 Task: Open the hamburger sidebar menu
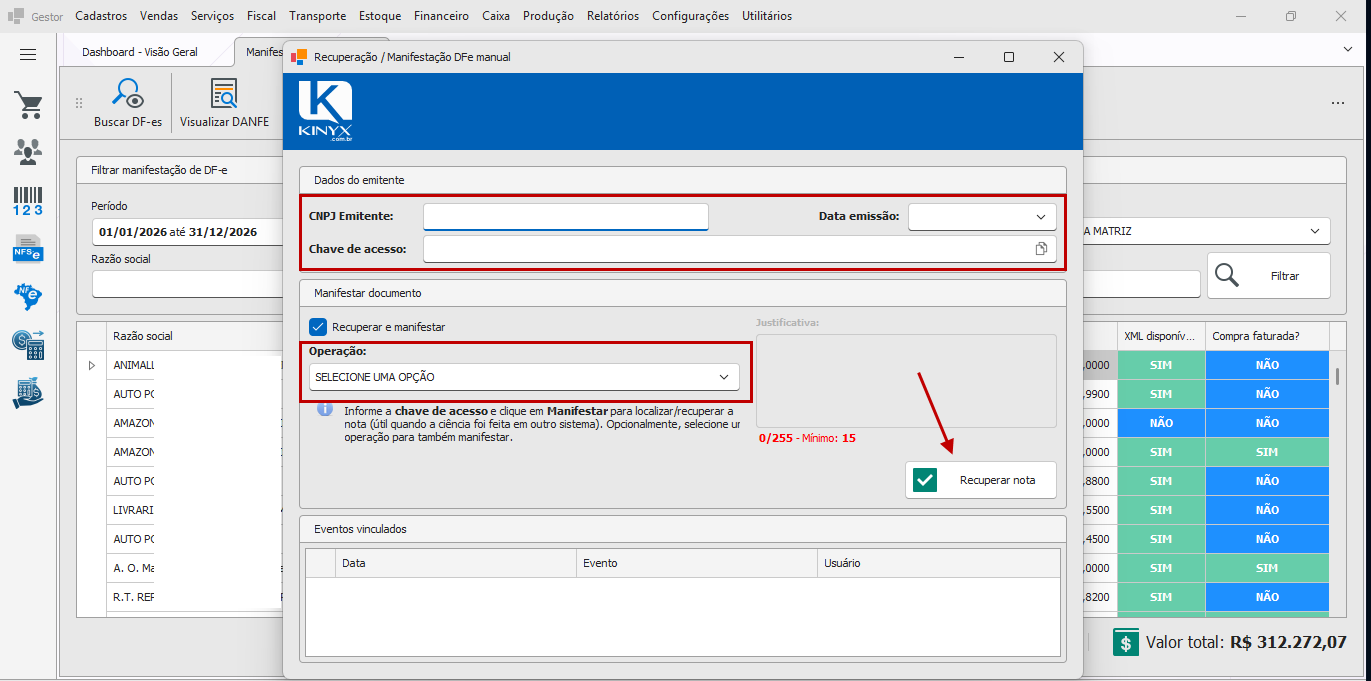(28, 55)
